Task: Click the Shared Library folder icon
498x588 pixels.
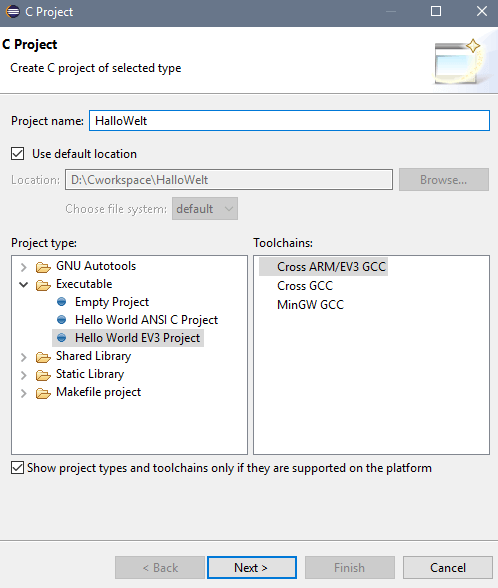Action: [x=43, y=357]
